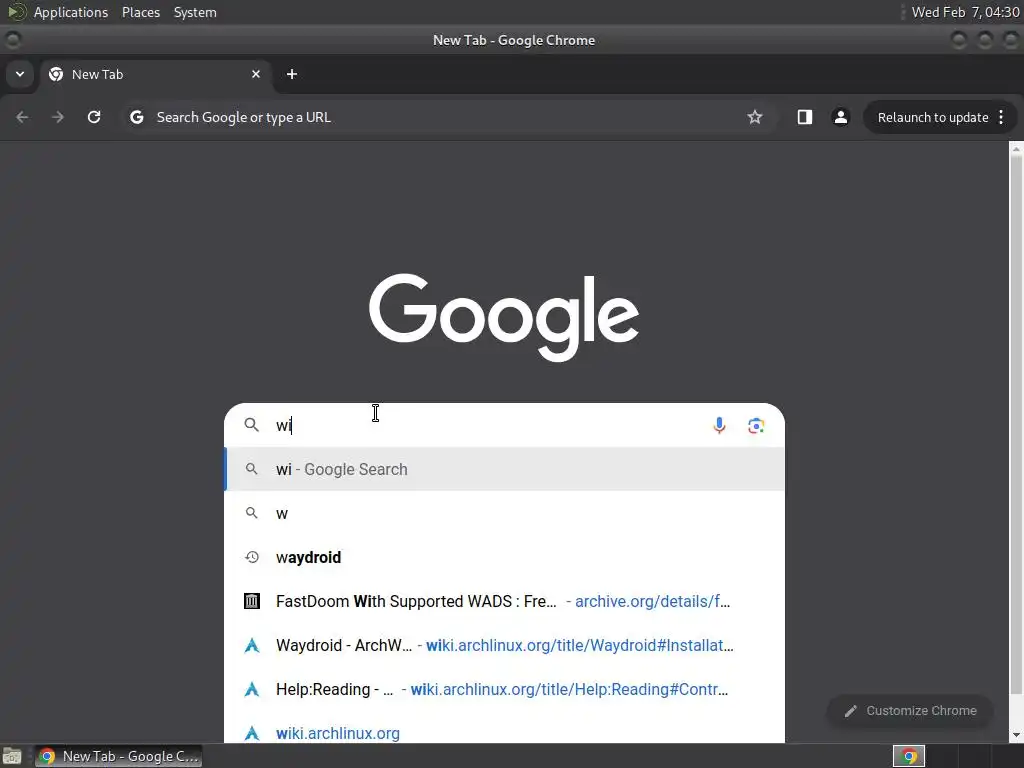Screen dimensions: 1024x768
Task: Select the 'wi - Google Search' suggestion
Action: 504,469
